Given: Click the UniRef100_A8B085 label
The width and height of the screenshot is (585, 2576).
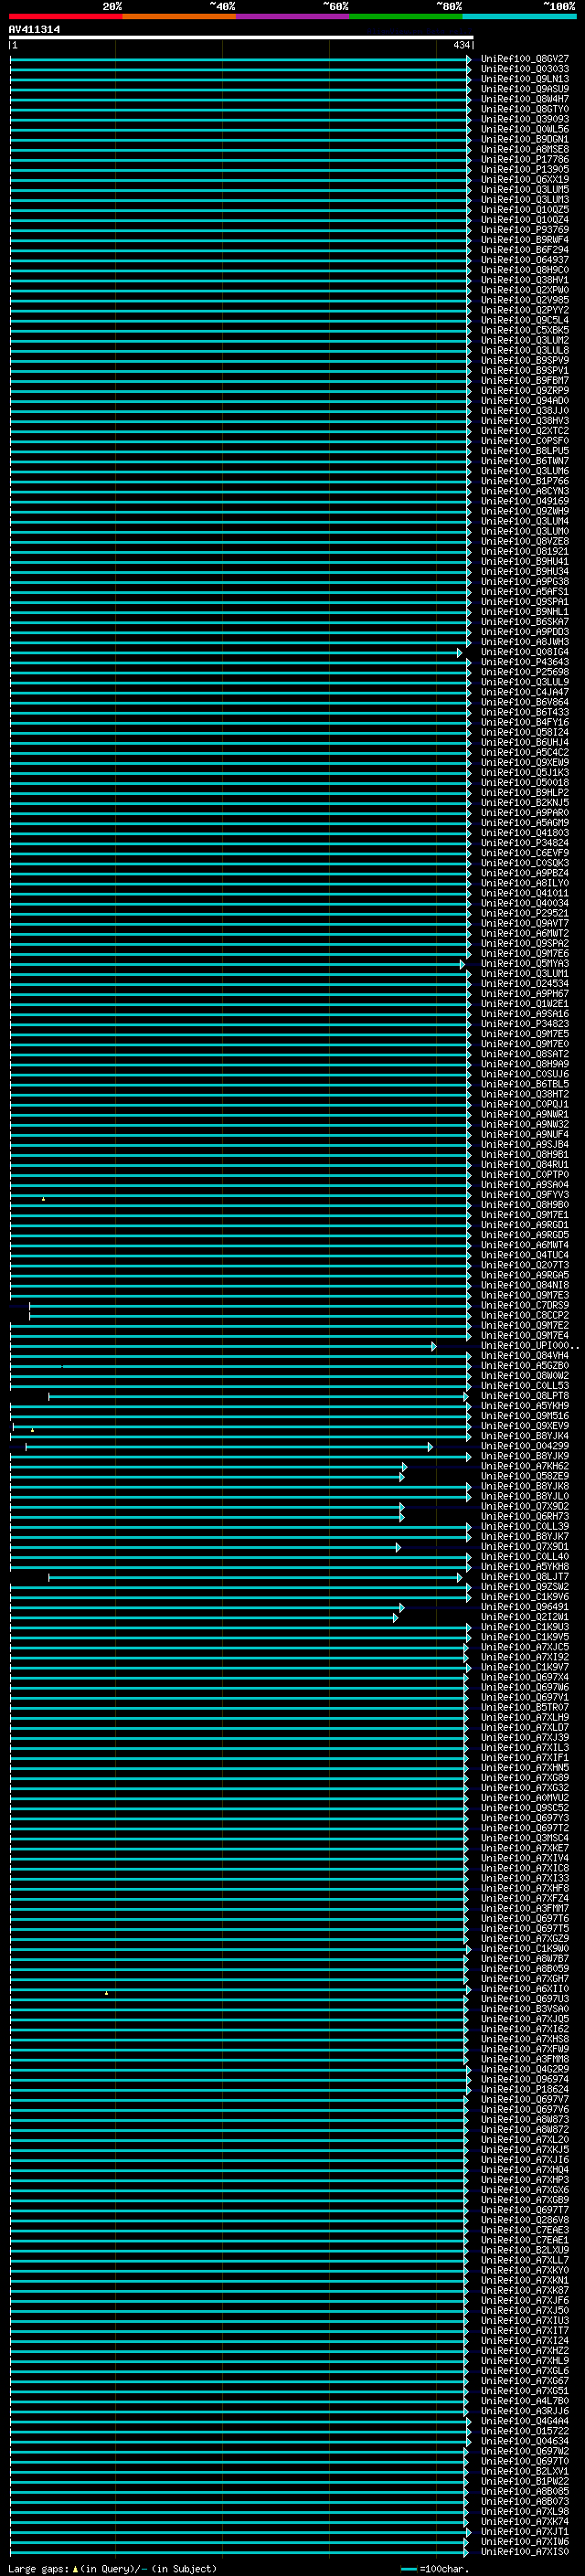Looking at the screenshot, I should [525, 2491].
